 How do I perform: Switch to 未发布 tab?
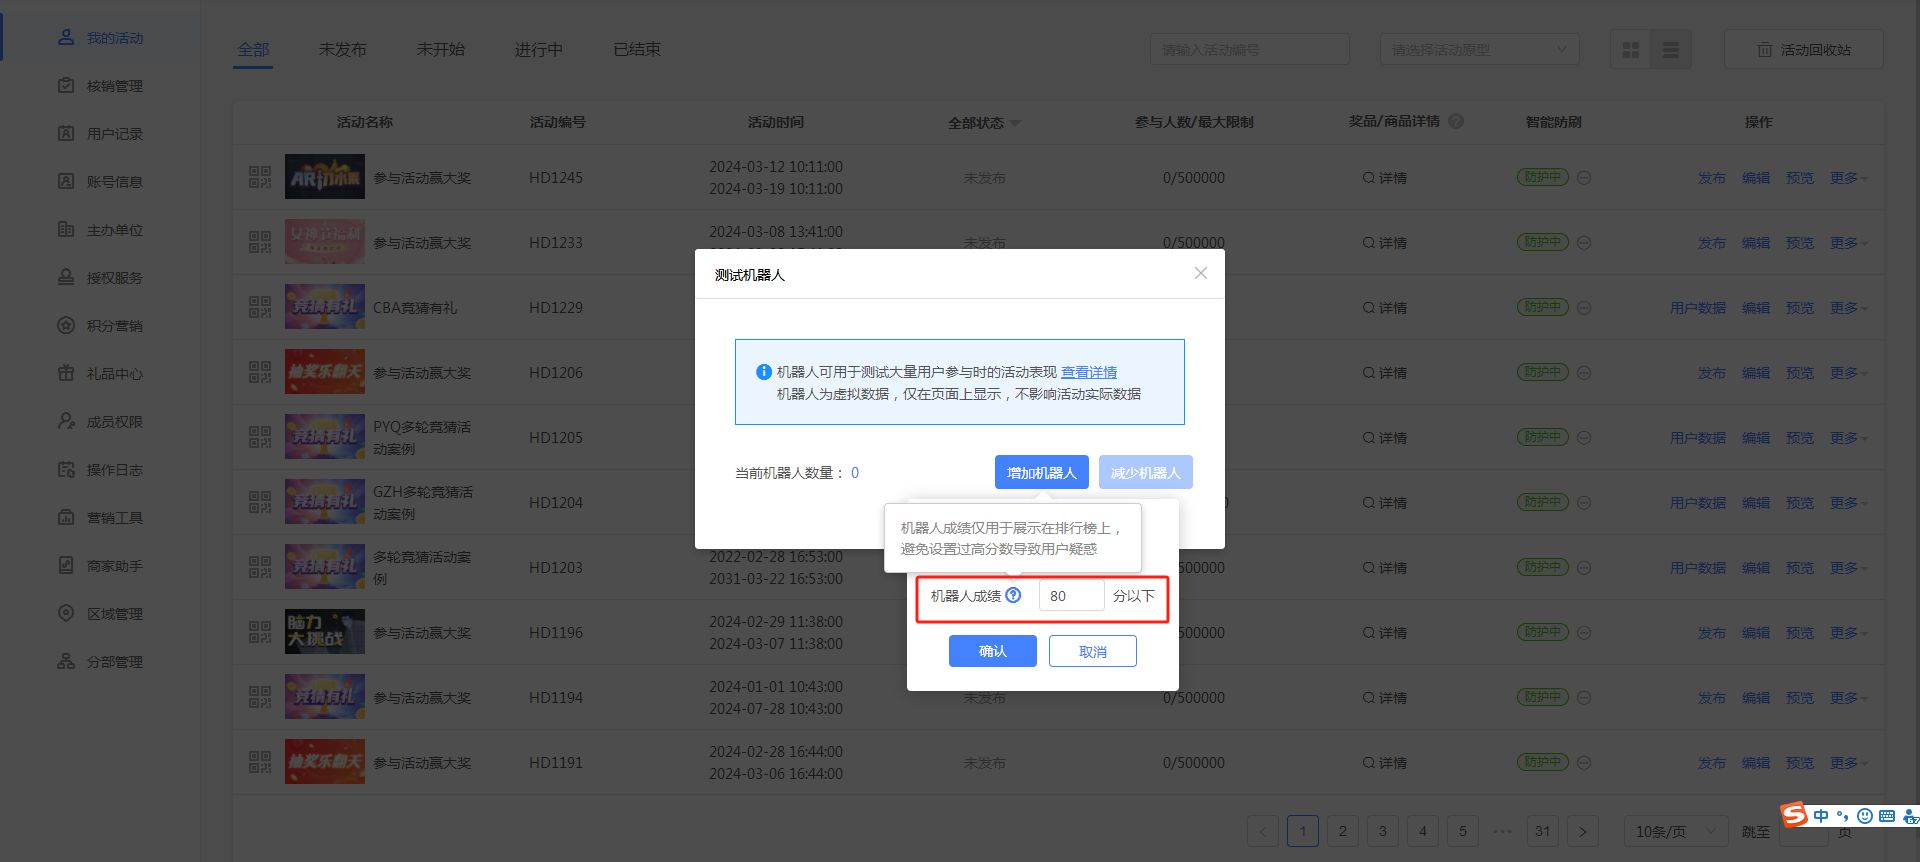point(342,49)
